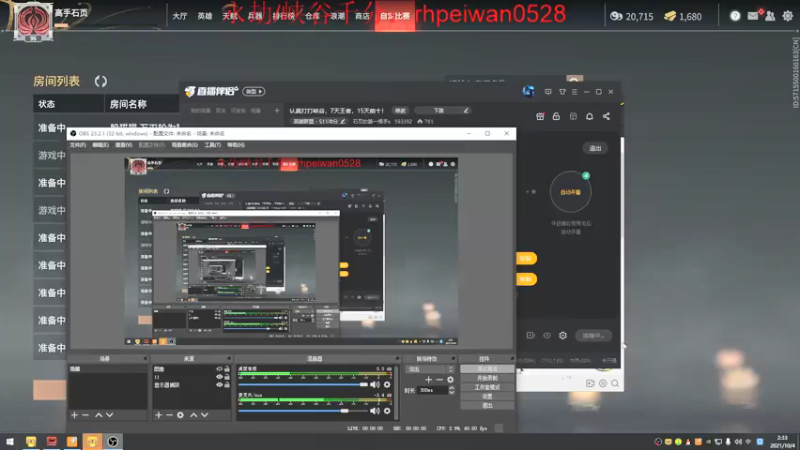Expand the 类型 pill next to 直播伴侣 logo

tap(254, 91)
